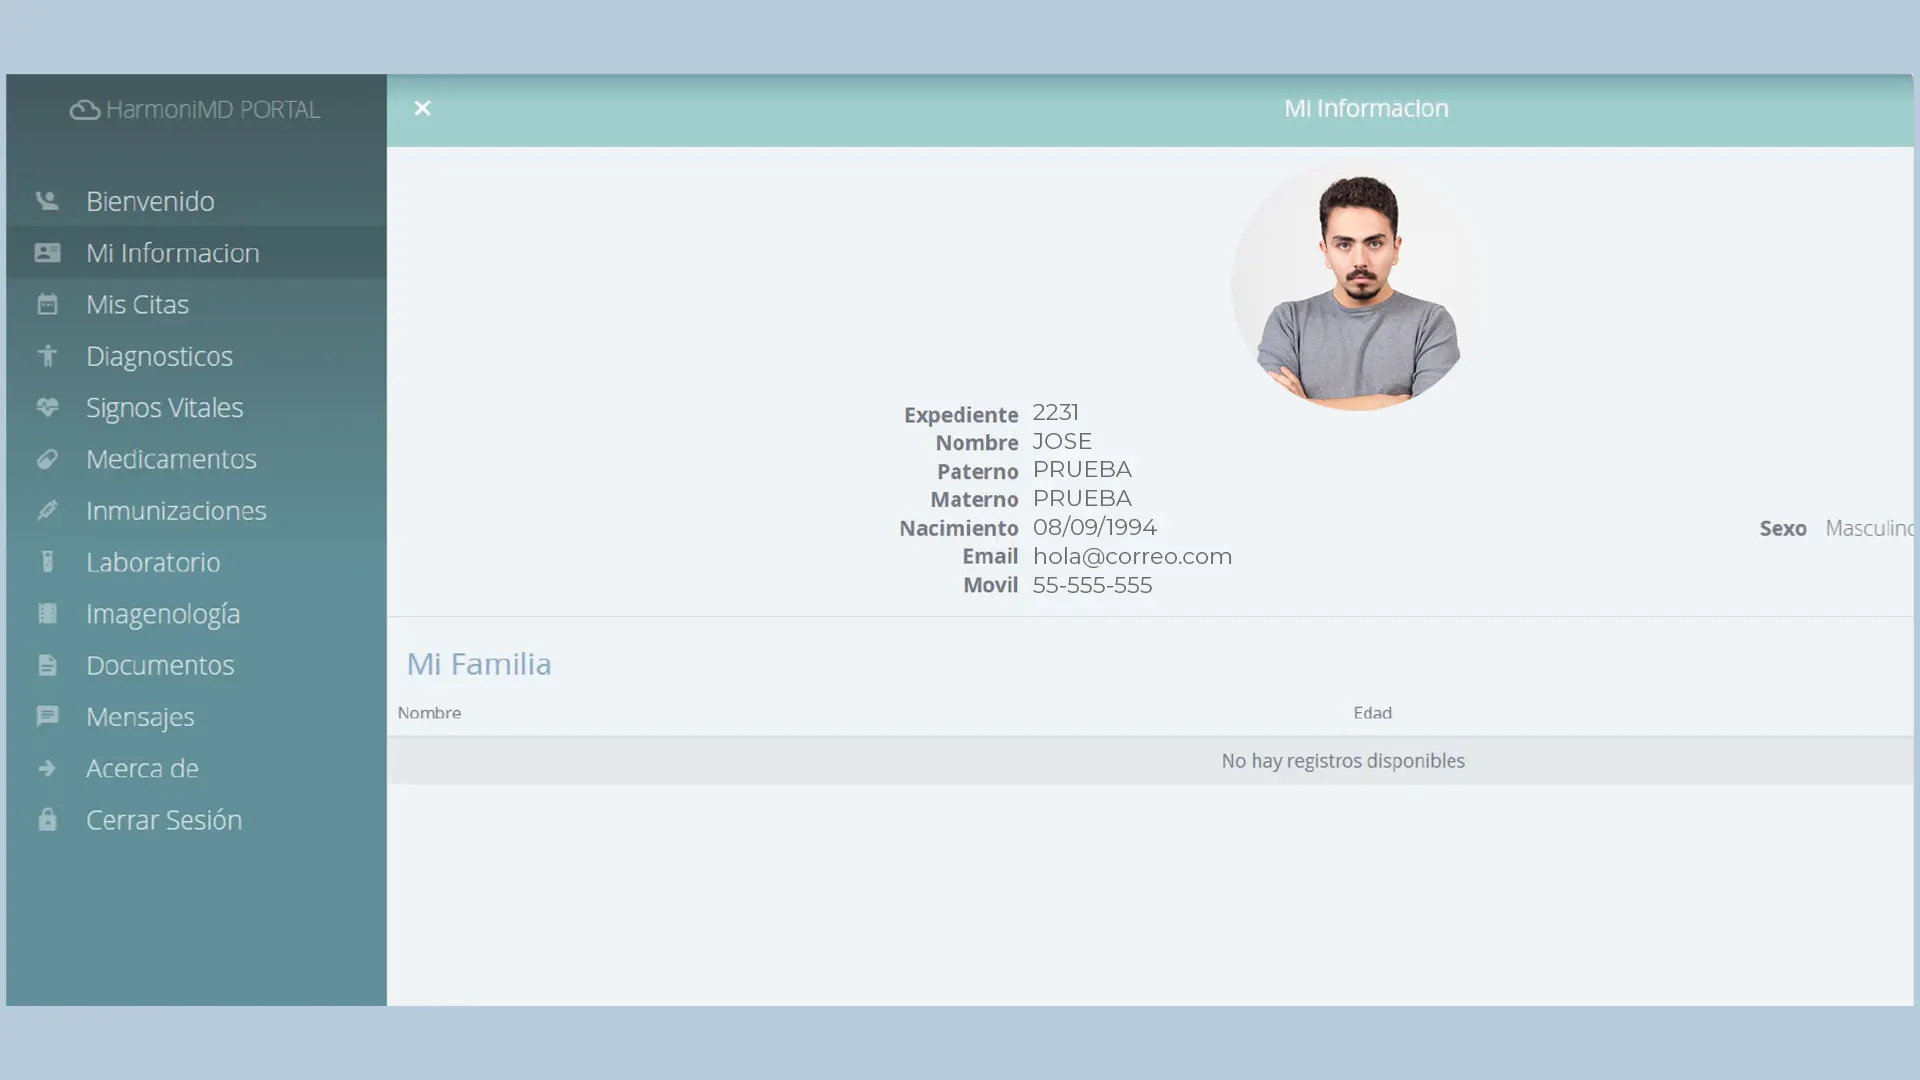This screenshot has height=1080, width=1920.
Task: Click the HarmoniMD cloud logo icon
Action: pos(84,110)
